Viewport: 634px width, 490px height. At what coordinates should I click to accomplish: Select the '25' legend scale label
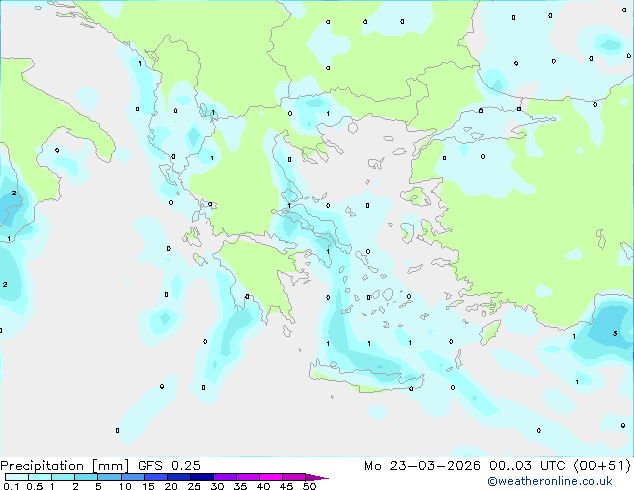(194, 486)
